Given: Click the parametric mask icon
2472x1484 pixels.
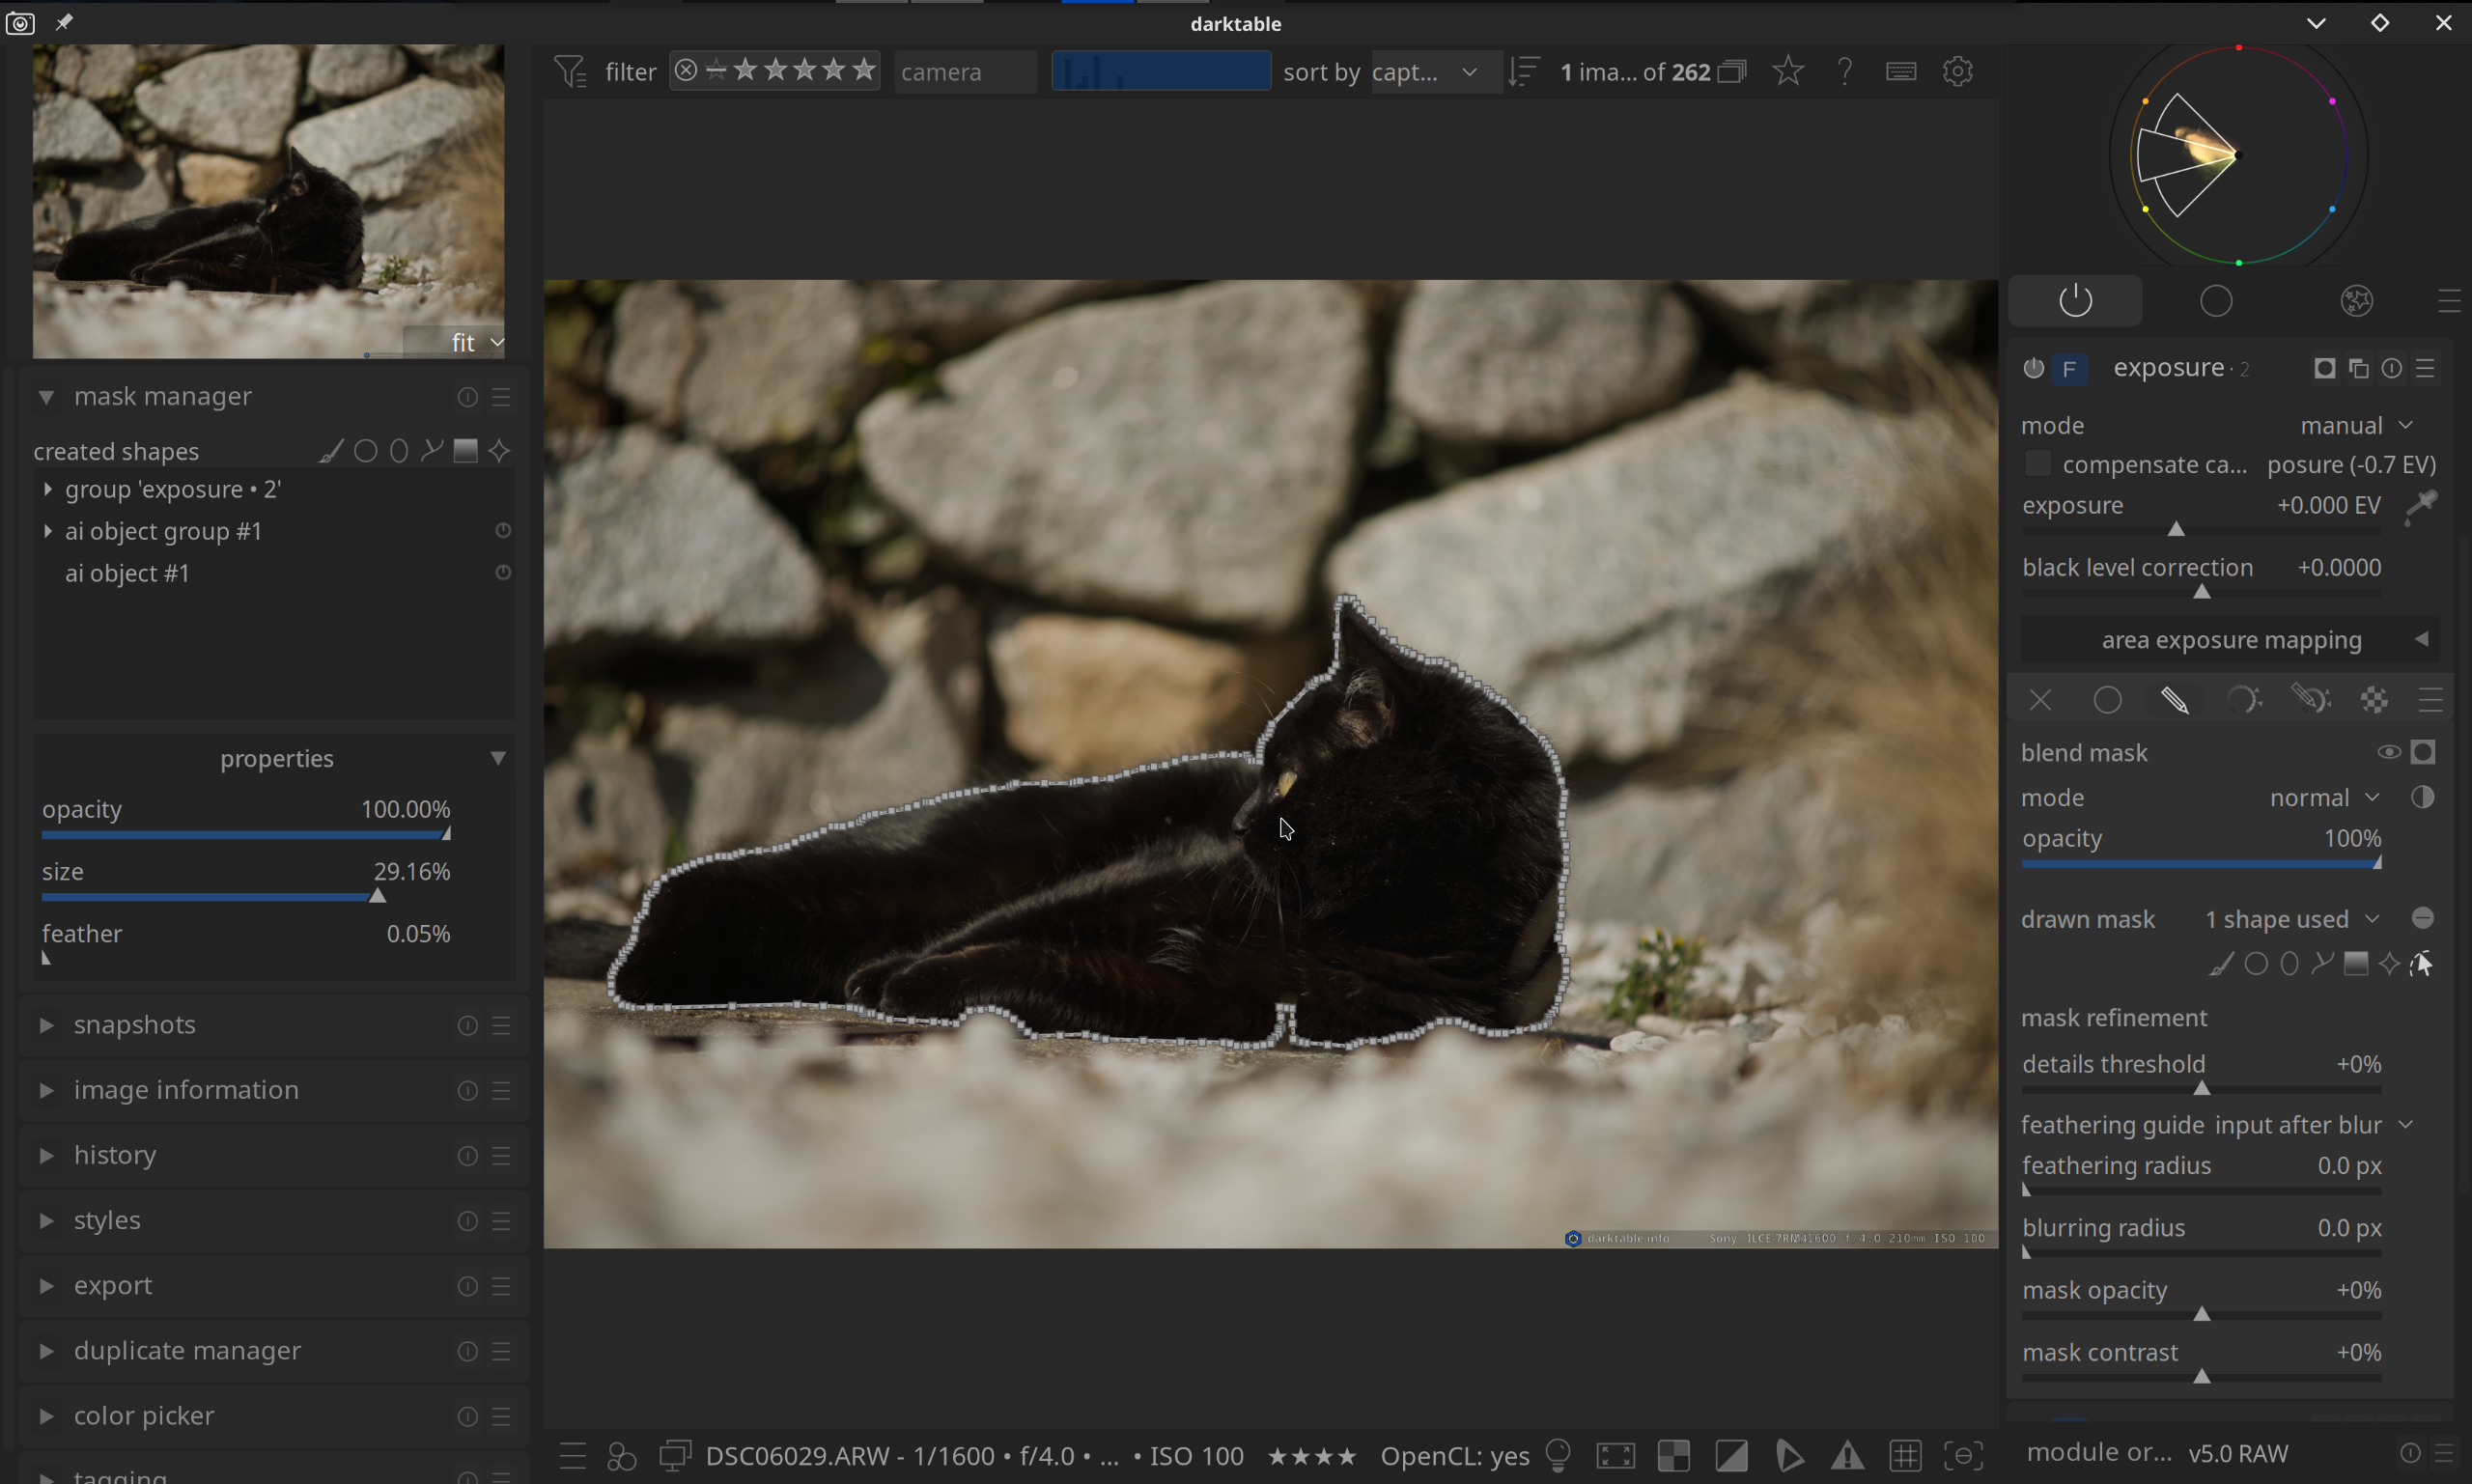Looking at the screenshot, I should 2243,700.
